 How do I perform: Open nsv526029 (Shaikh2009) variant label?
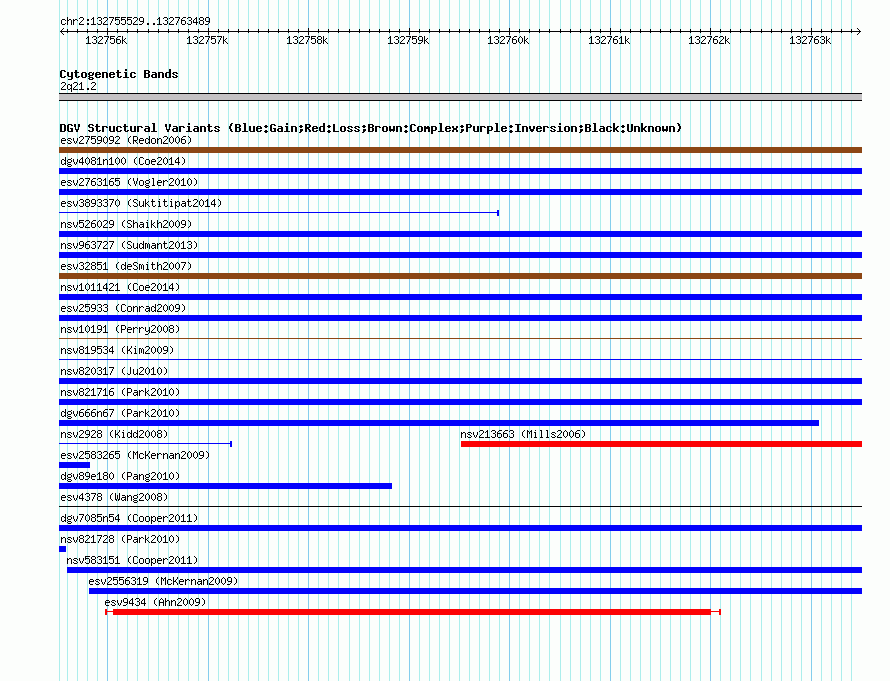(126, 224)
